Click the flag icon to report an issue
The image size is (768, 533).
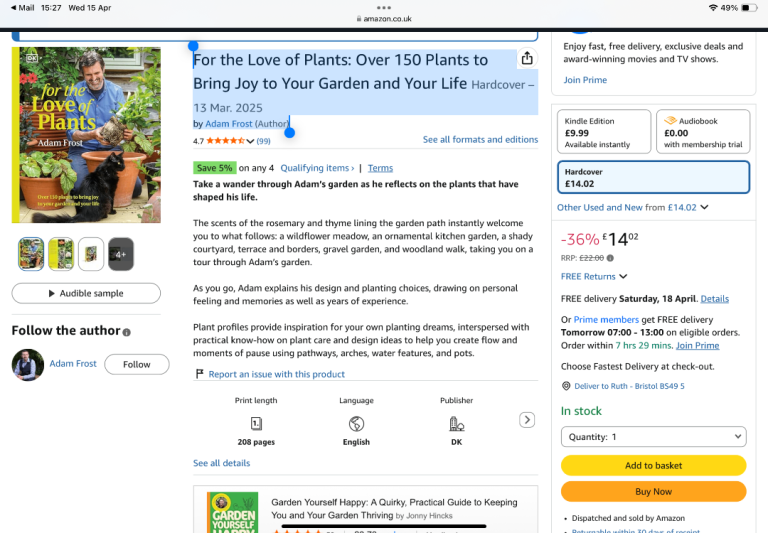pyautogui.click(x=200, y=374)
